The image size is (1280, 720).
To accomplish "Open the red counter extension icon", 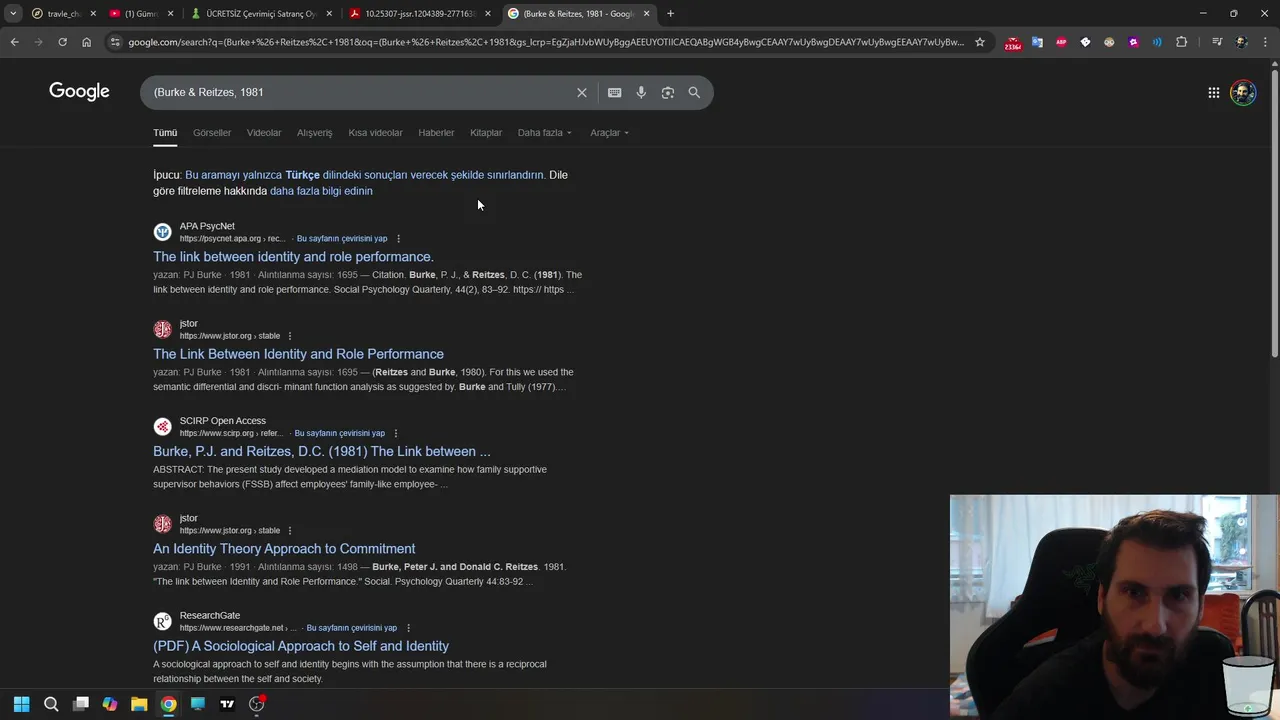I will tap(1013, 43).
